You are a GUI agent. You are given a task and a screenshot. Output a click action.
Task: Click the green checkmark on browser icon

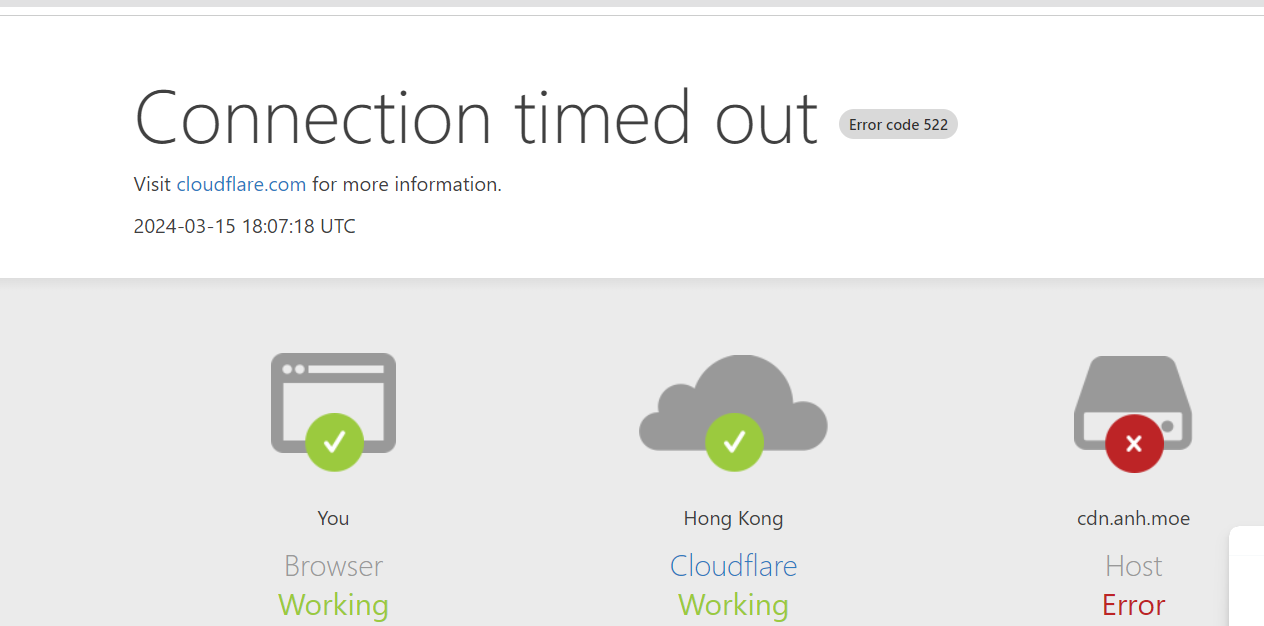(334, 442)
